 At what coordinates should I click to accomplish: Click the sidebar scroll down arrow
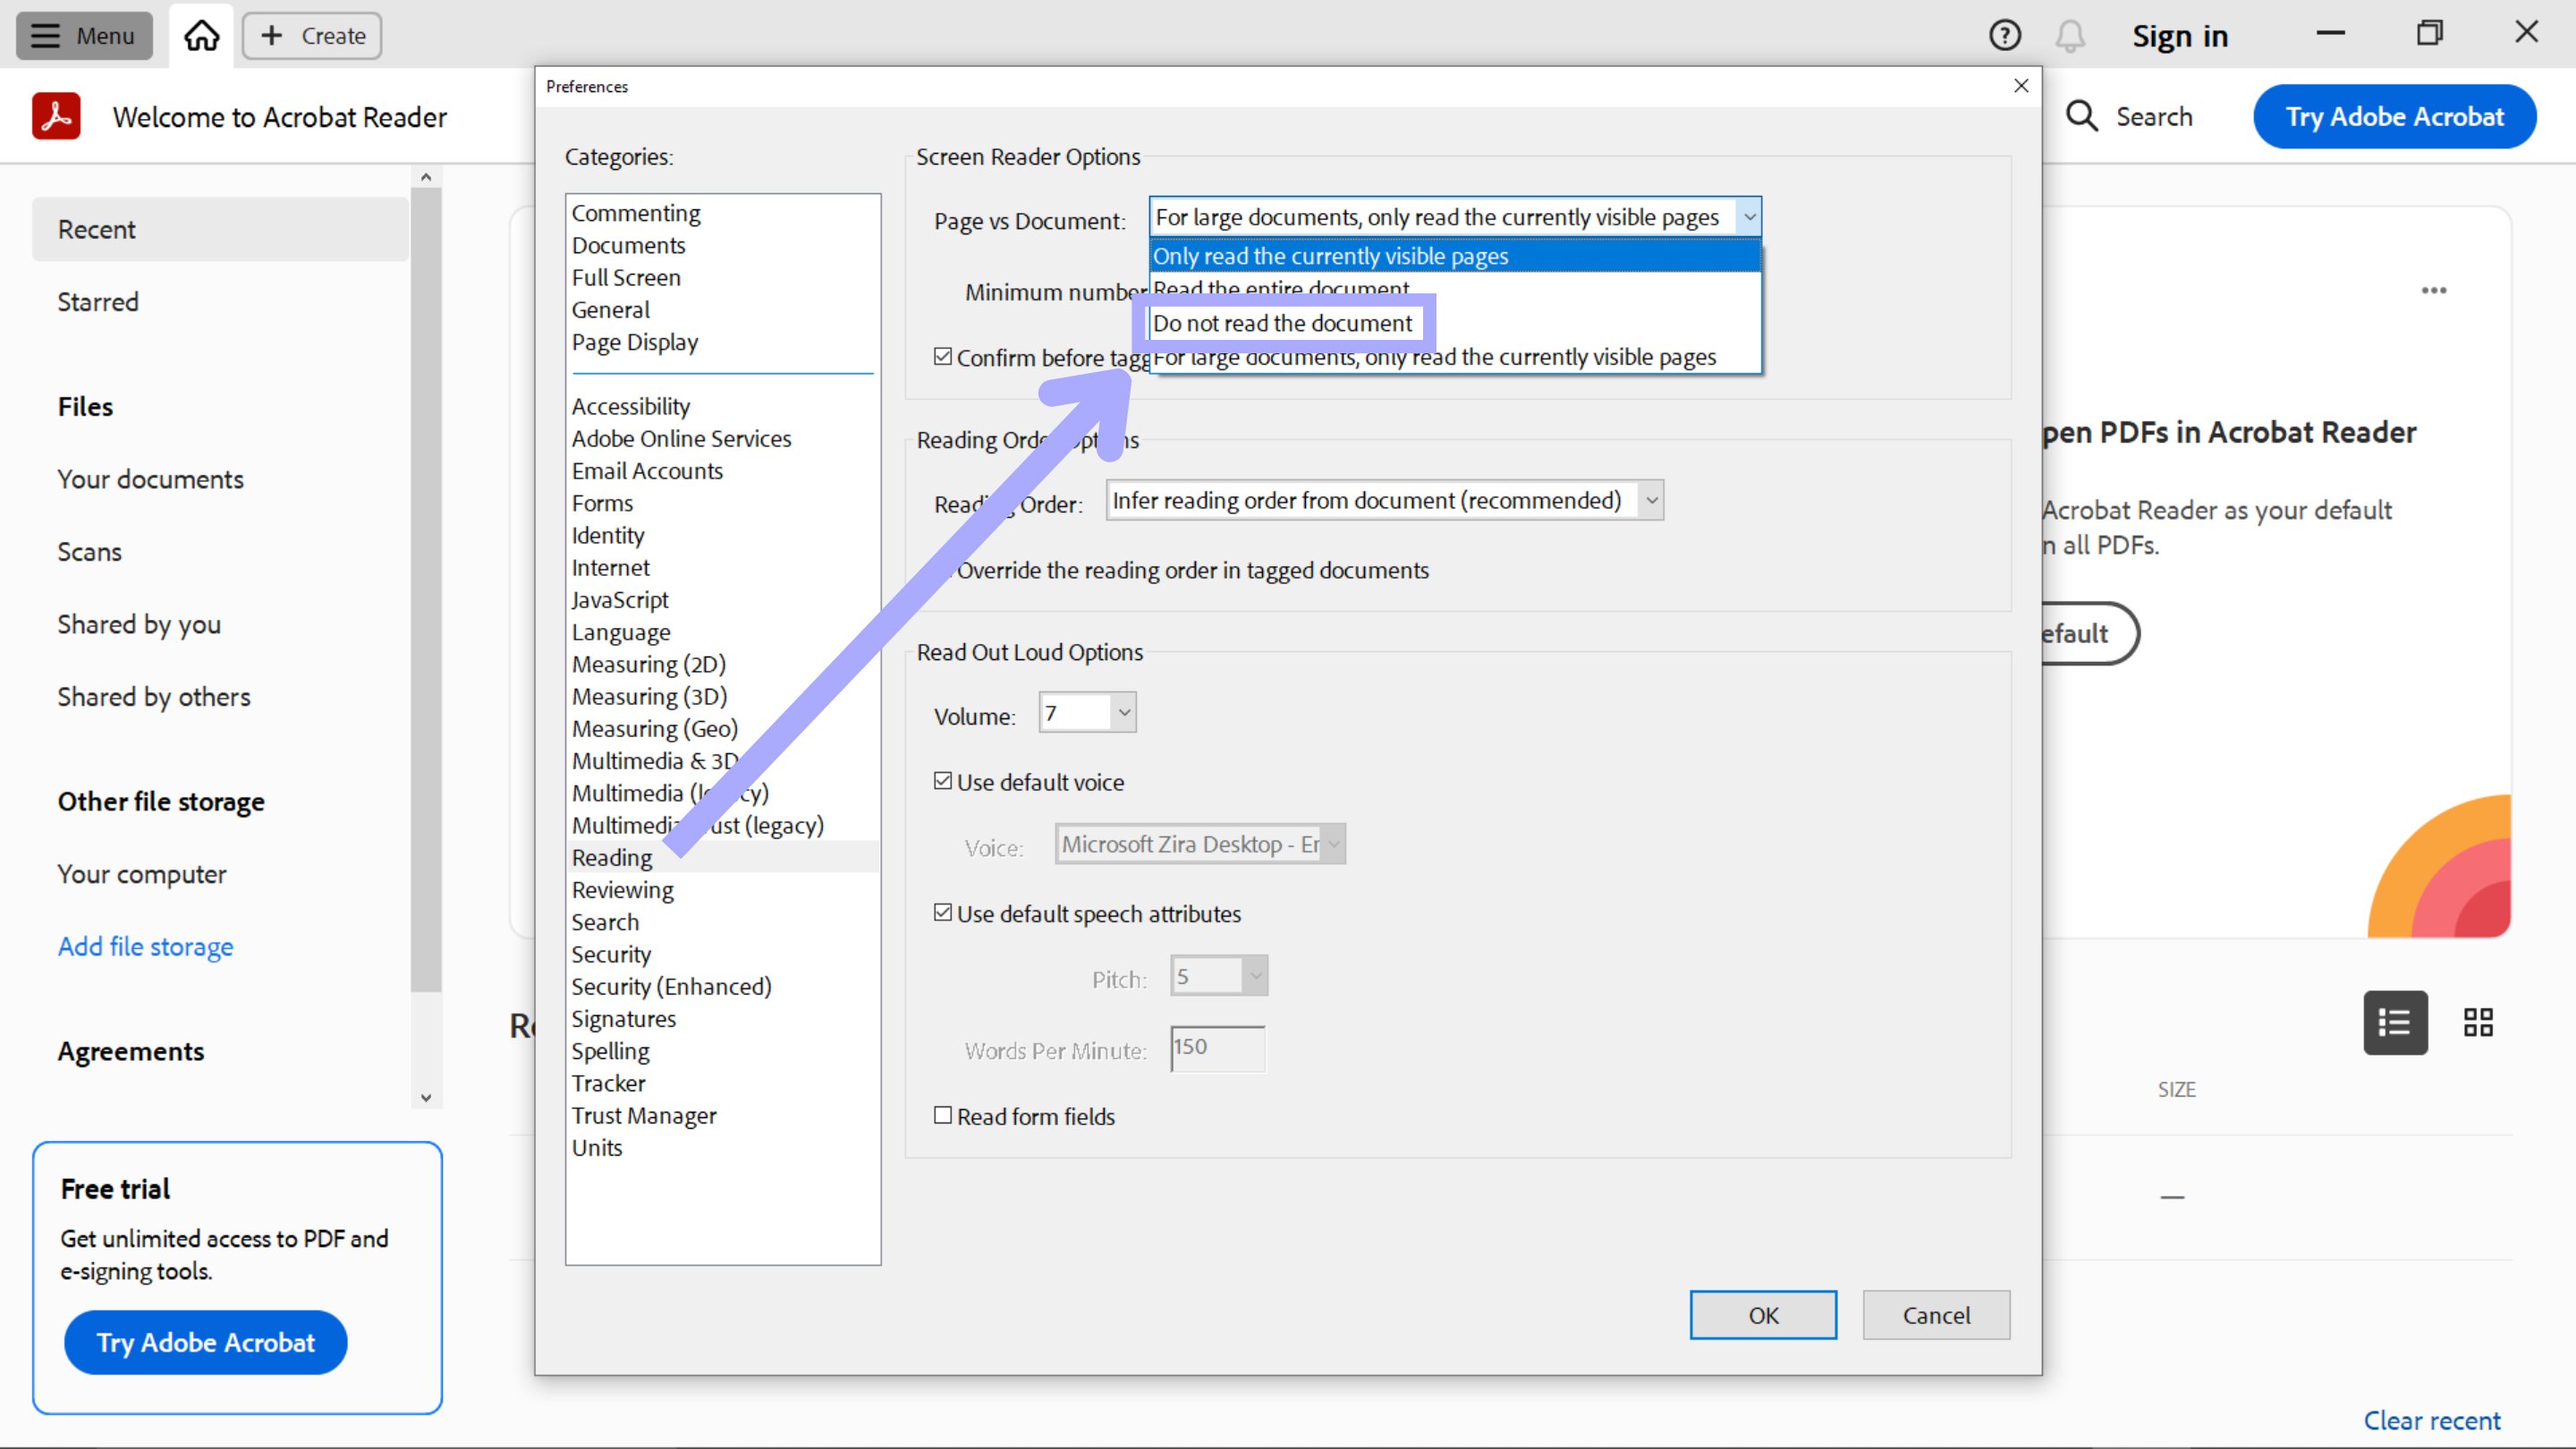pos(426,1097)
